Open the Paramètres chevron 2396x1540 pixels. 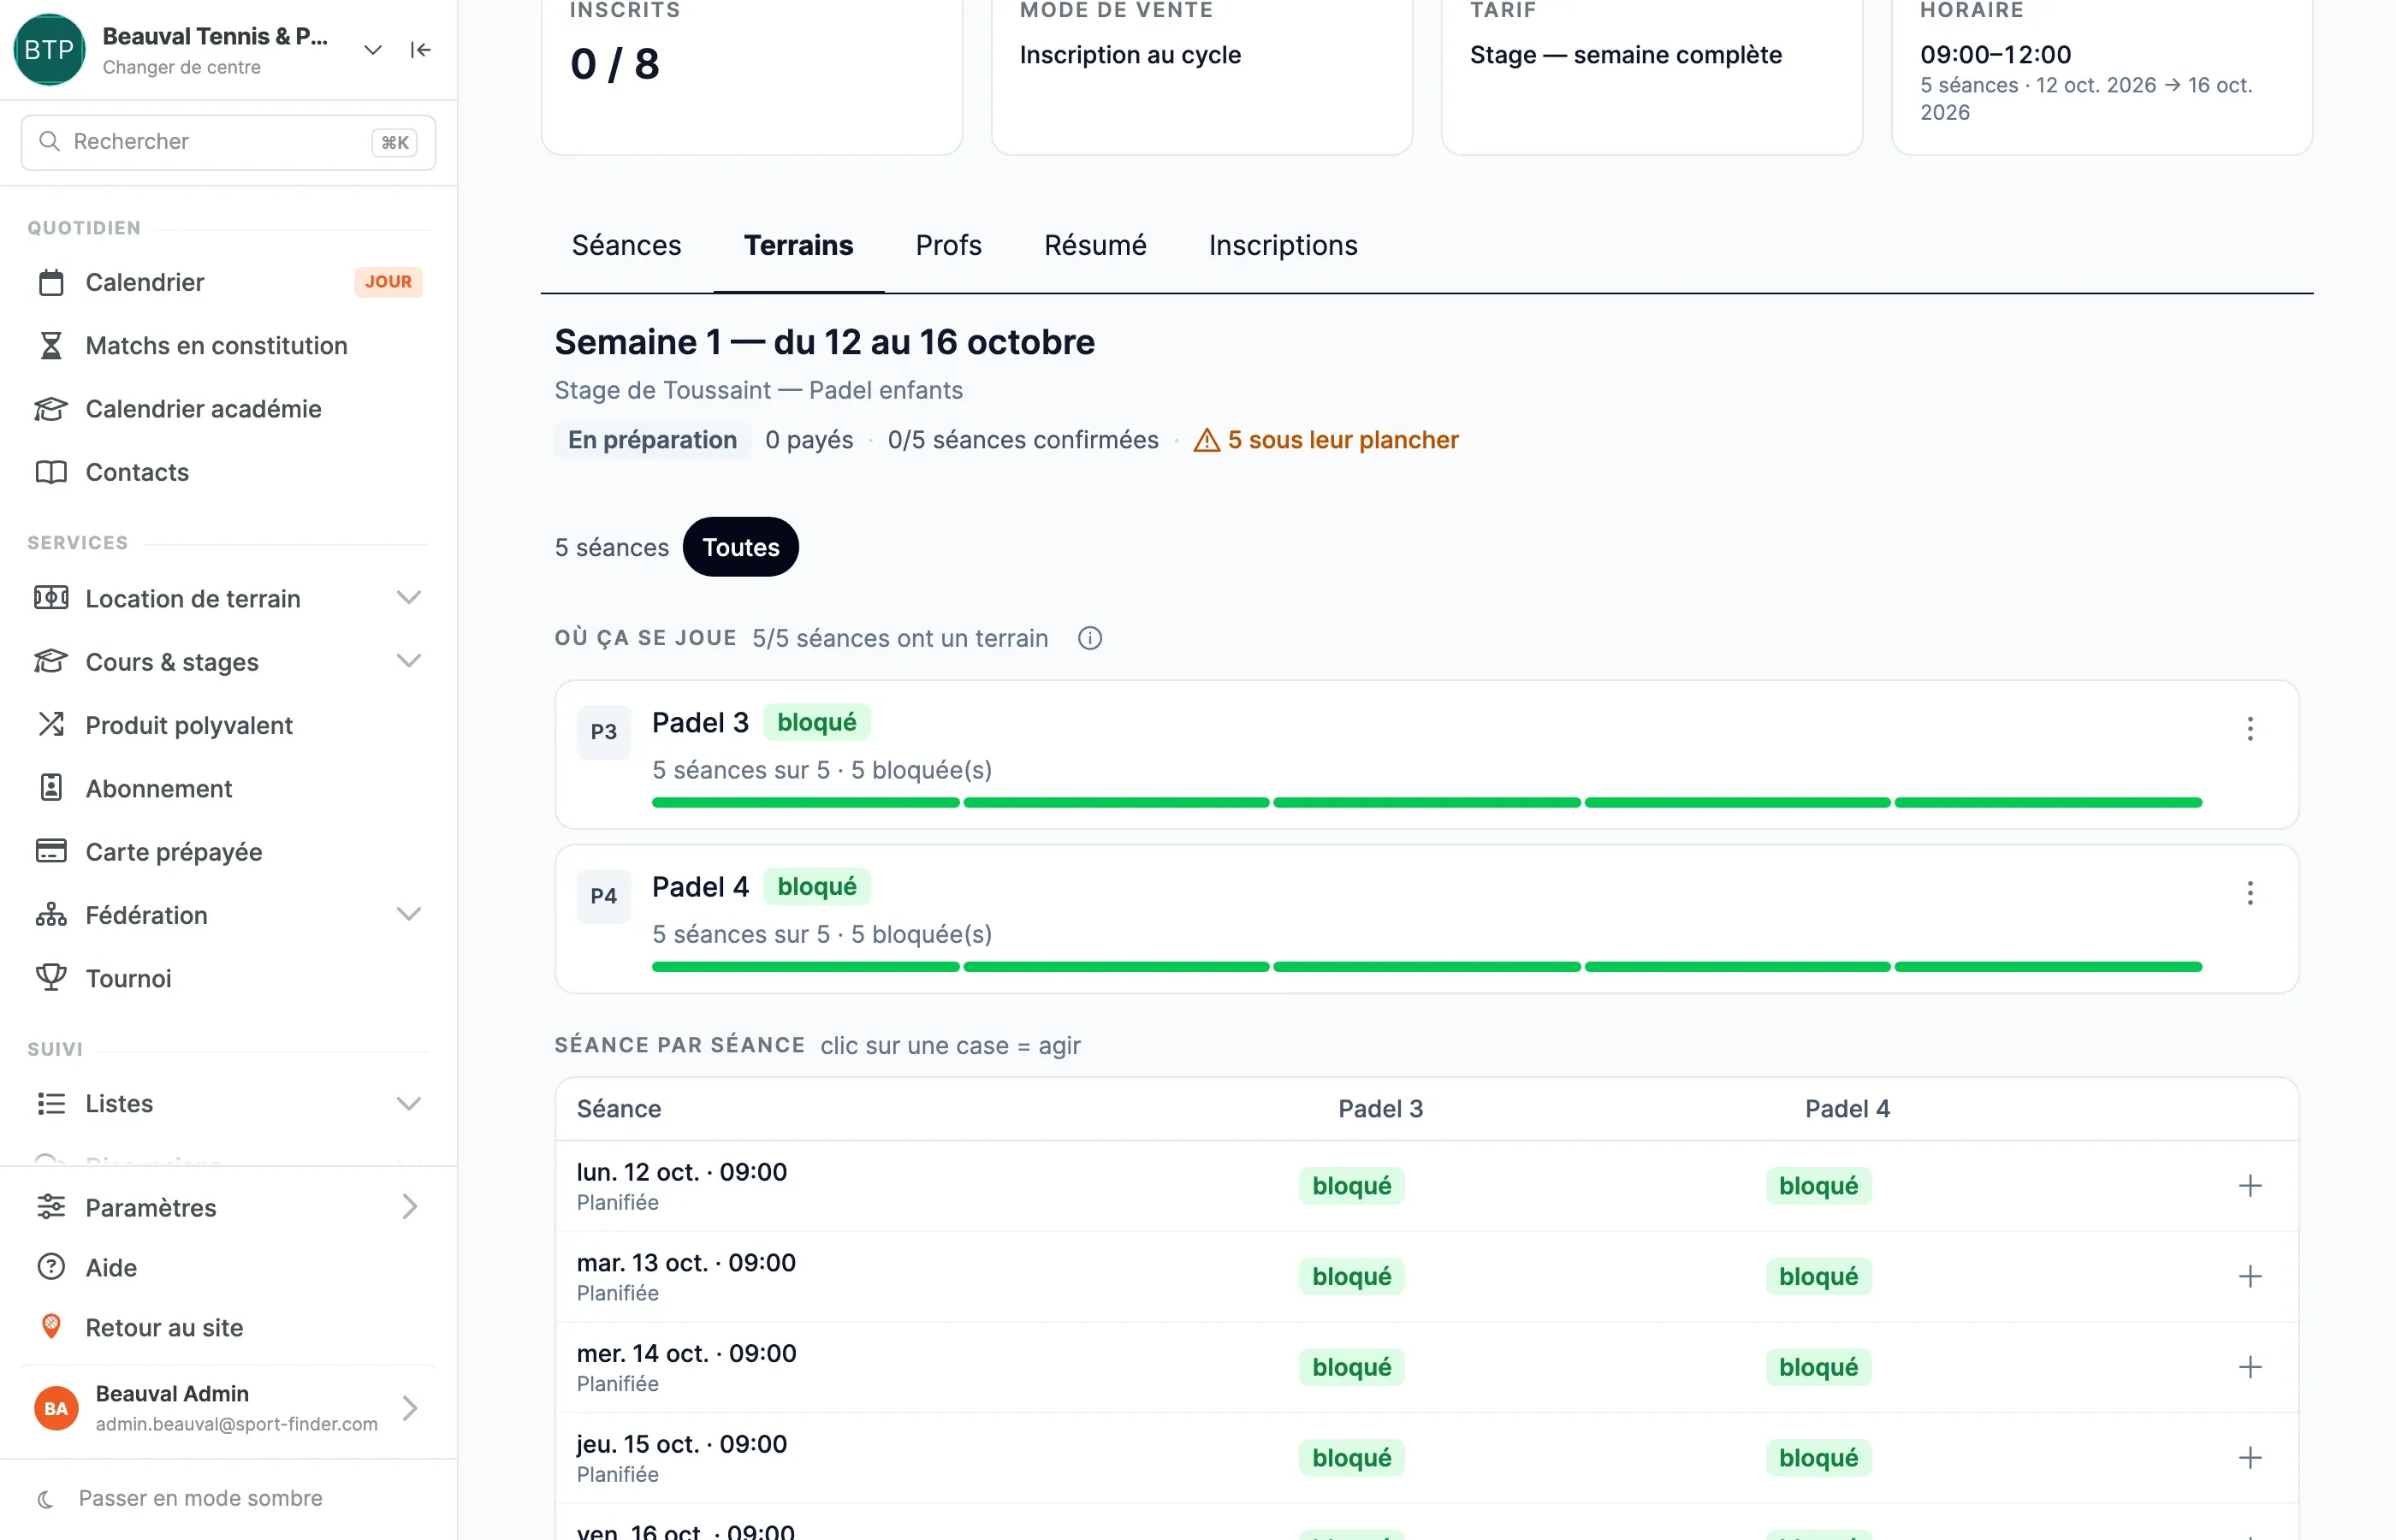pos(409,1207)
